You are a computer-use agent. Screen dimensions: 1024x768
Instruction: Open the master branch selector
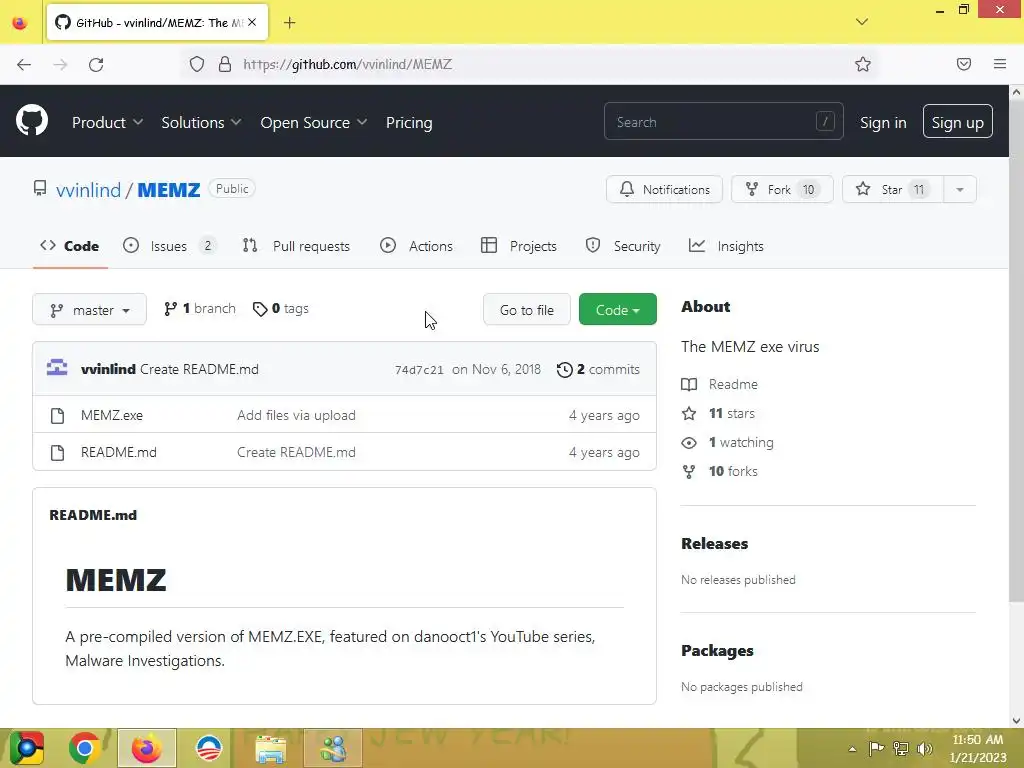pos(89,310)
